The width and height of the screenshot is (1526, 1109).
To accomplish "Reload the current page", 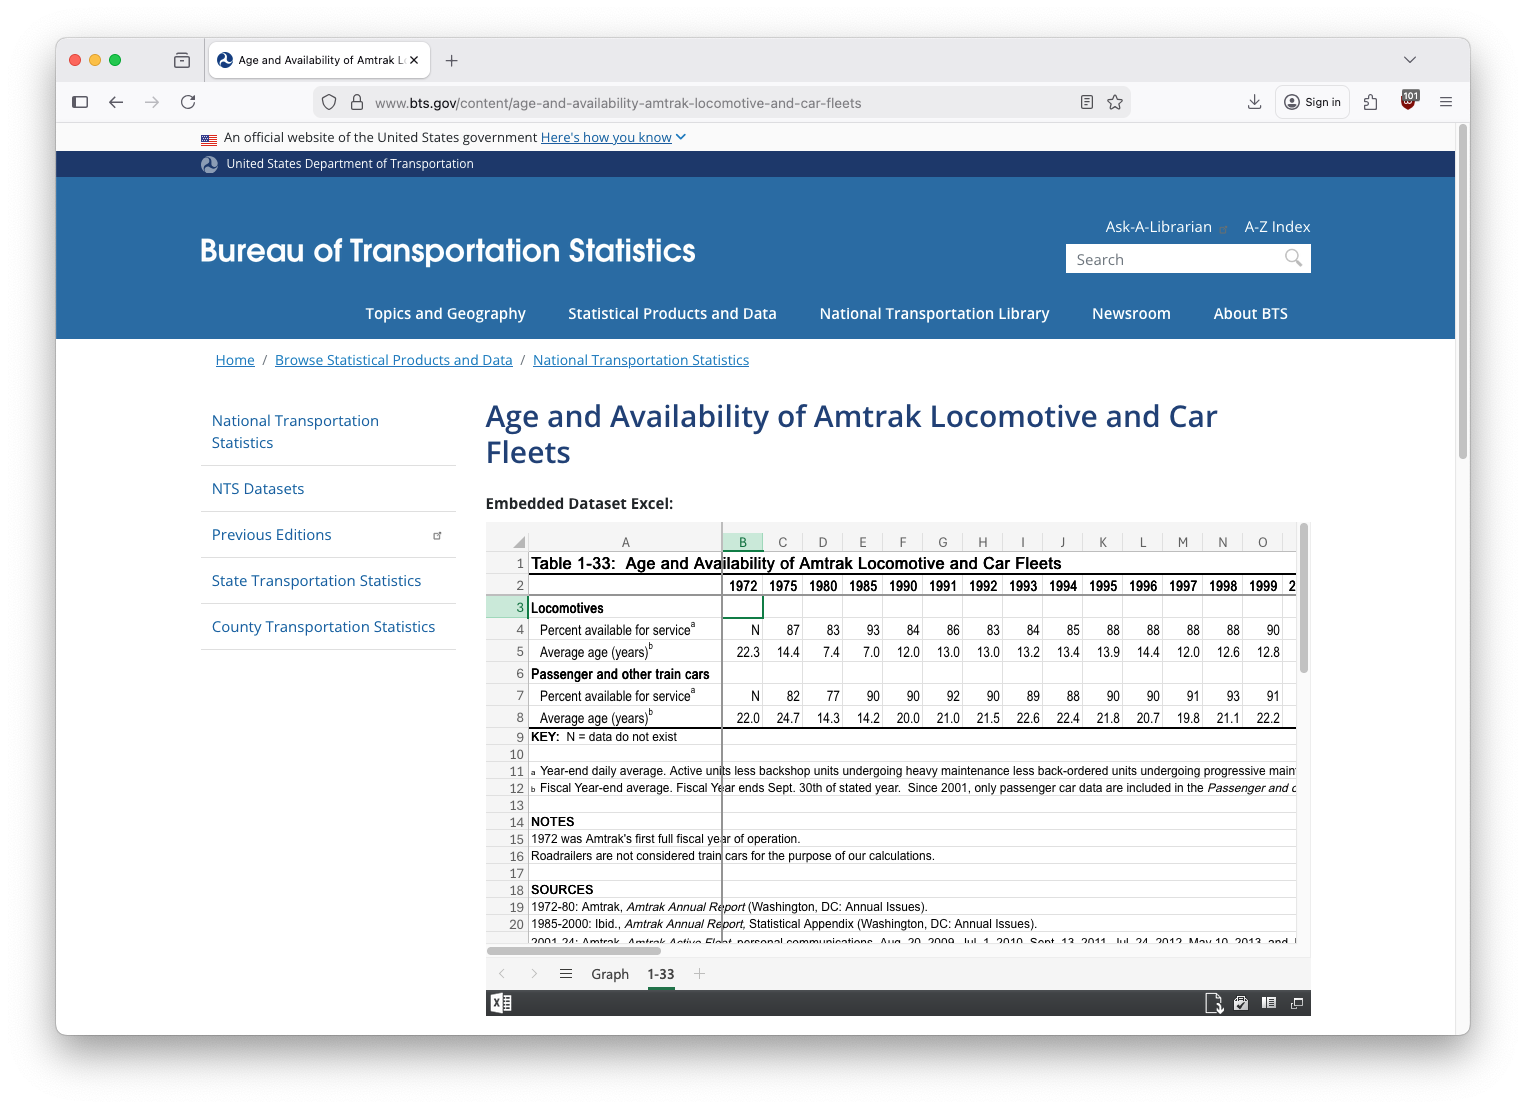I will 188,102.
